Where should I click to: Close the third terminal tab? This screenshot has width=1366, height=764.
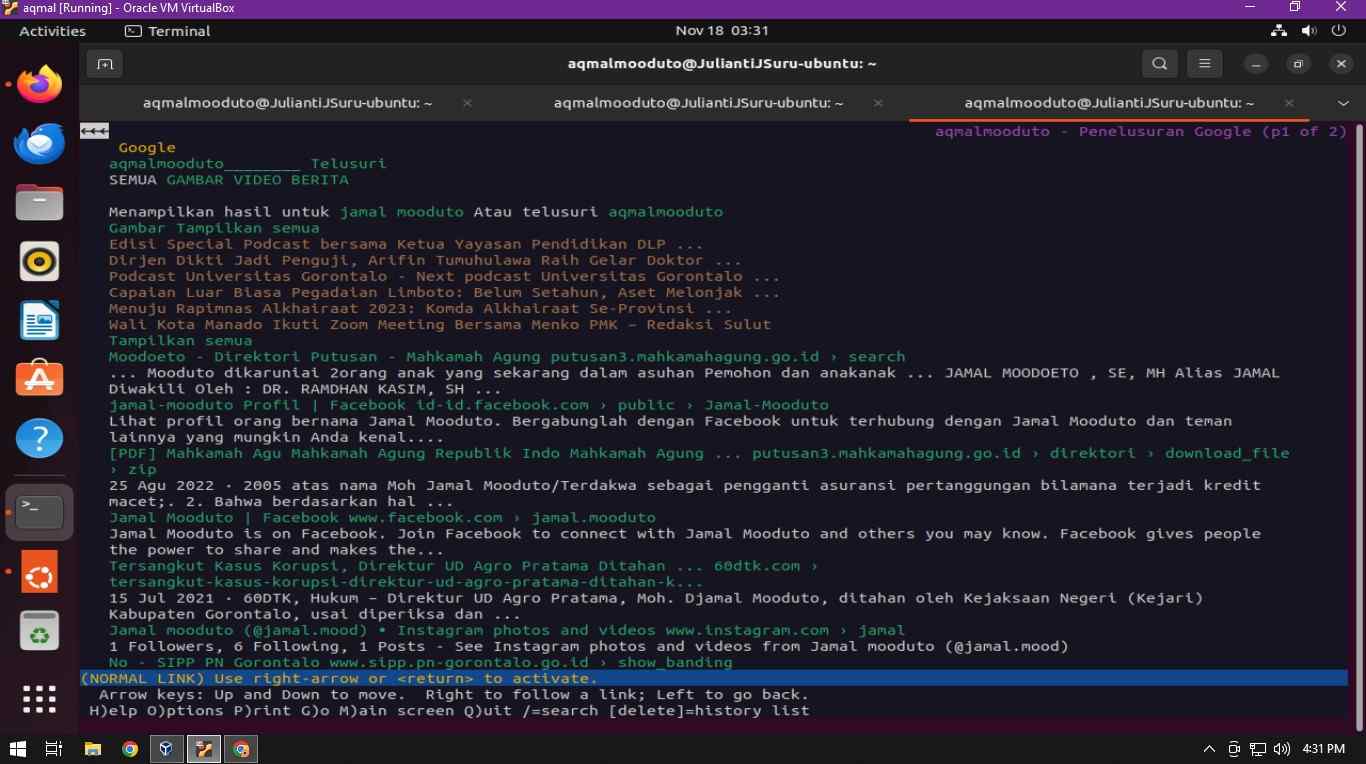coord(1289,103)
